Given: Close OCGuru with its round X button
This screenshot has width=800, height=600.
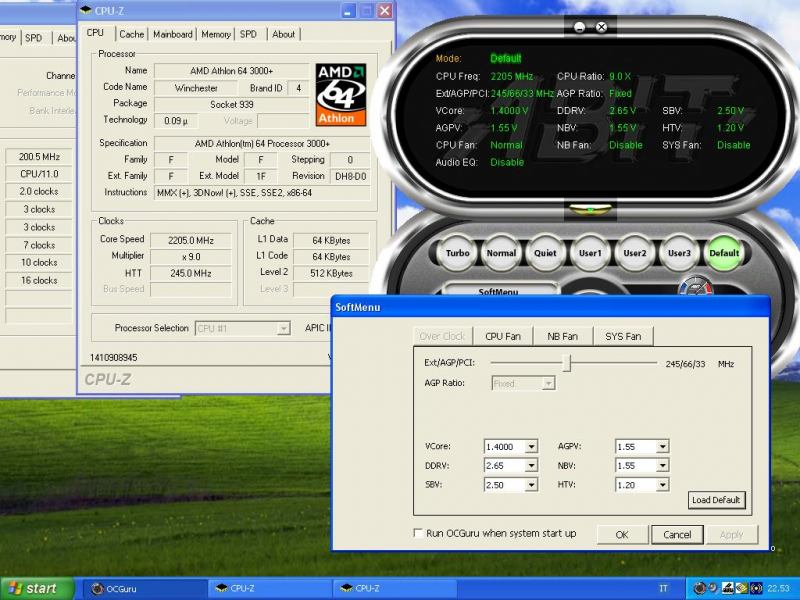Looking at the screenshot, I should tap(602, 27).
